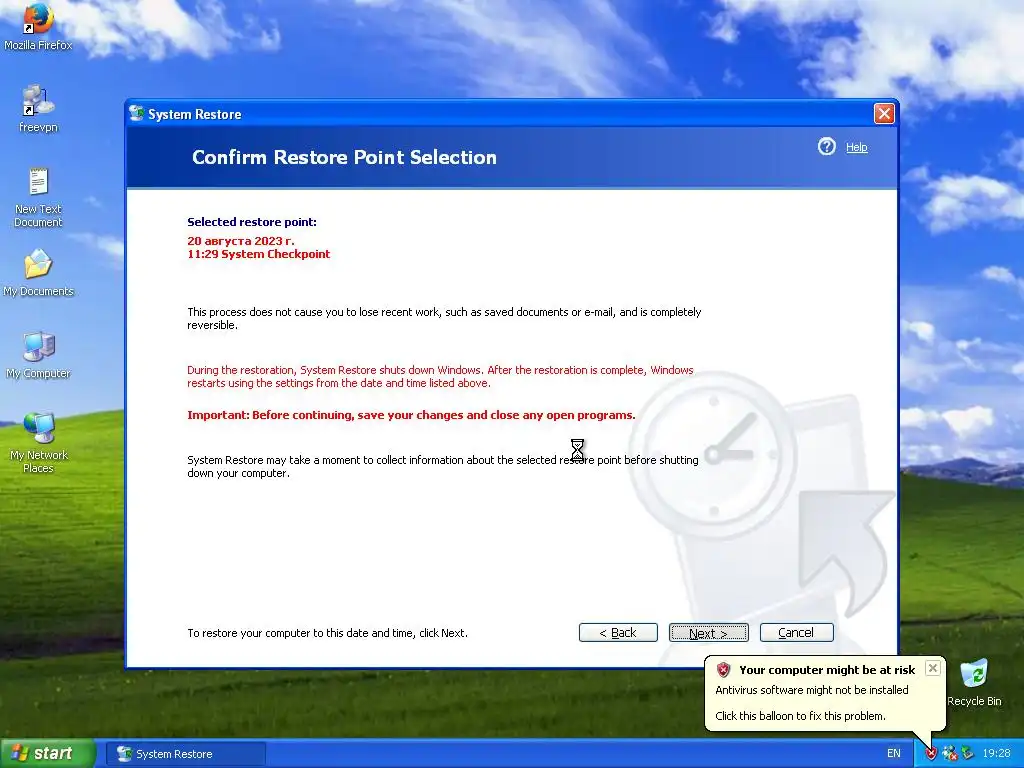
Task: Click the shield icon in the warning balloon
Action: coord(723,669)
